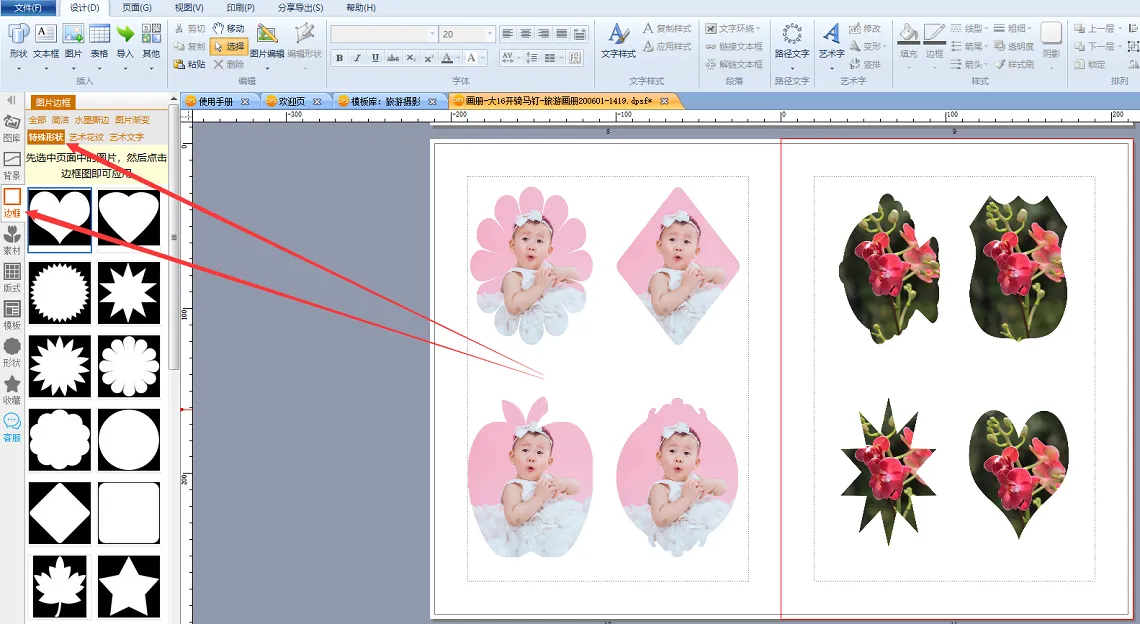Toggle bold text formatting
Viewport: 1140px width, 624px height.
tap(339, 58)
